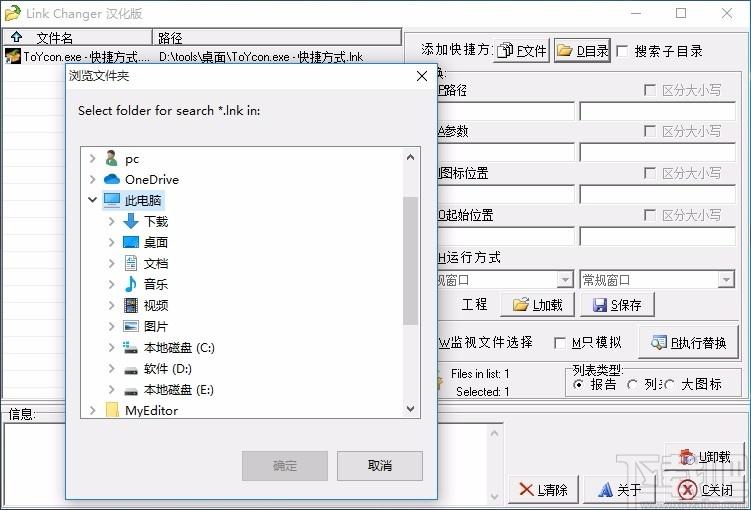Sort by 路径 column header
751x510 pixels.
[277, 37]
